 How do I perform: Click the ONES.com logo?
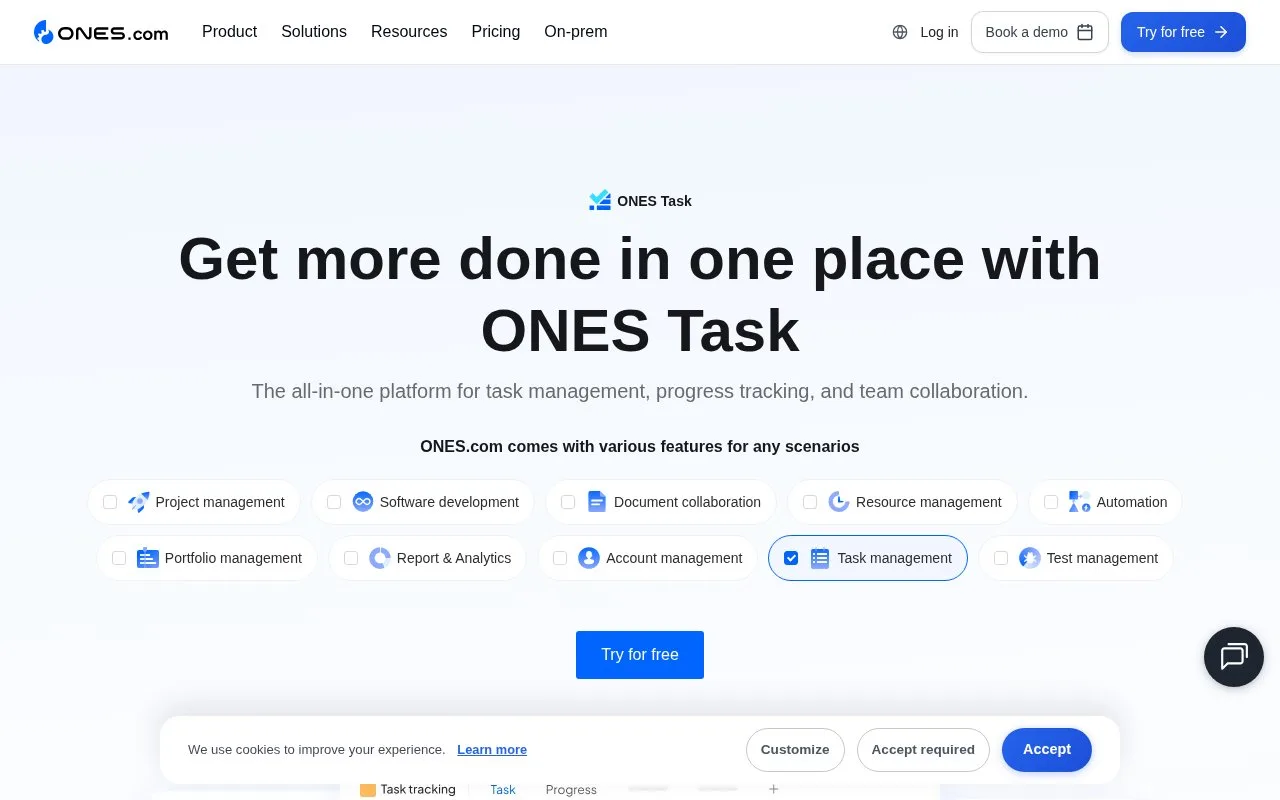point(101,32)
